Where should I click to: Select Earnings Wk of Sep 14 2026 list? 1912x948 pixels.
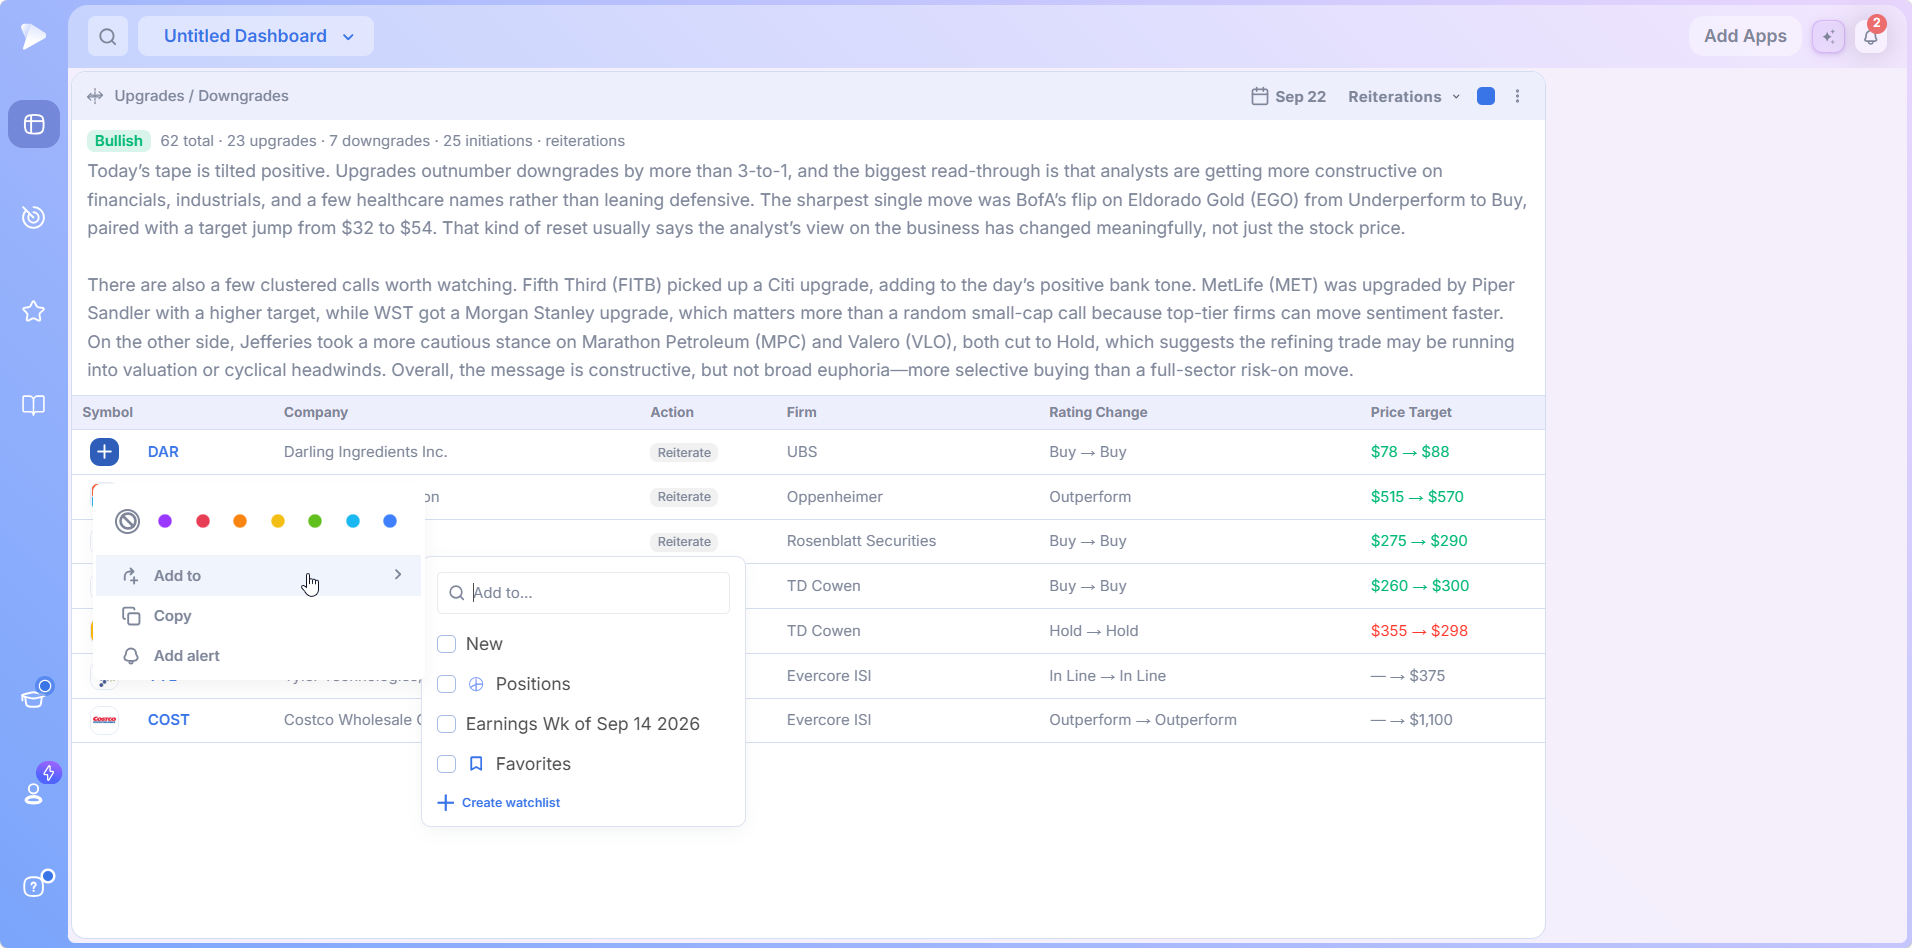(584, 724)
